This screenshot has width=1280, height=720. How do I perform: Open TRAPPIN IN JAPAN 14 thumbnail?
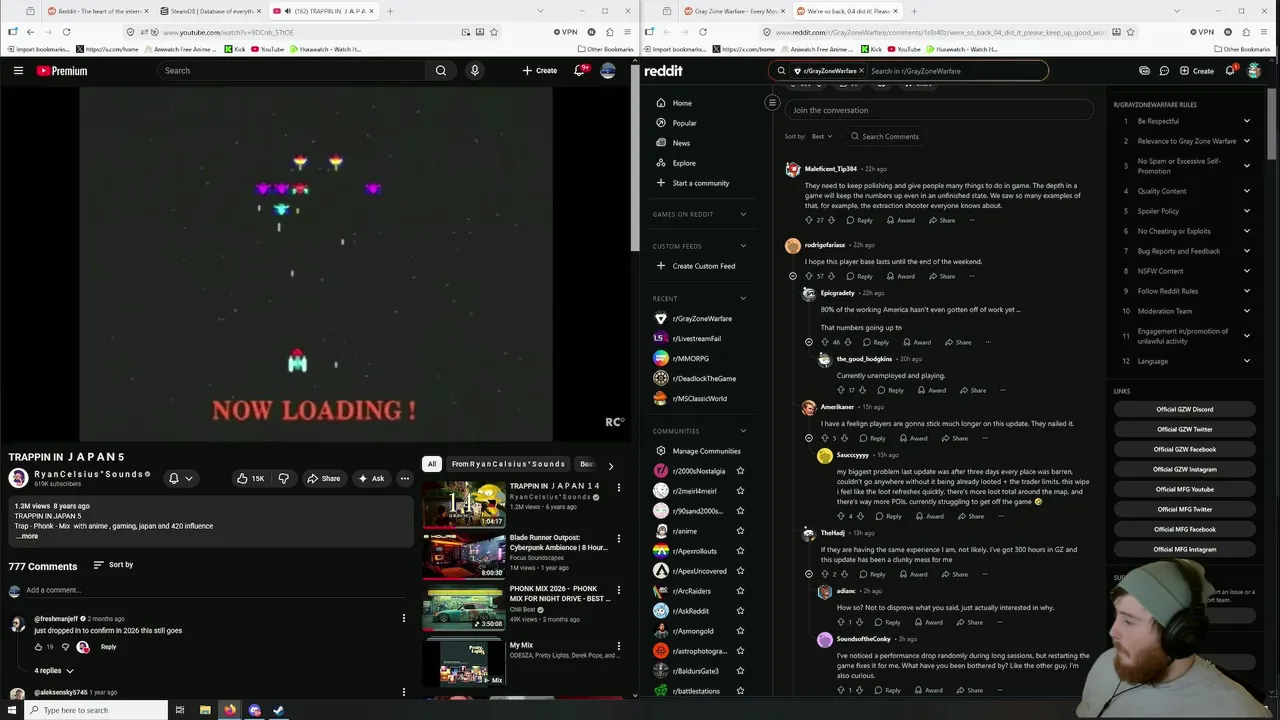(x=464, y=504)
